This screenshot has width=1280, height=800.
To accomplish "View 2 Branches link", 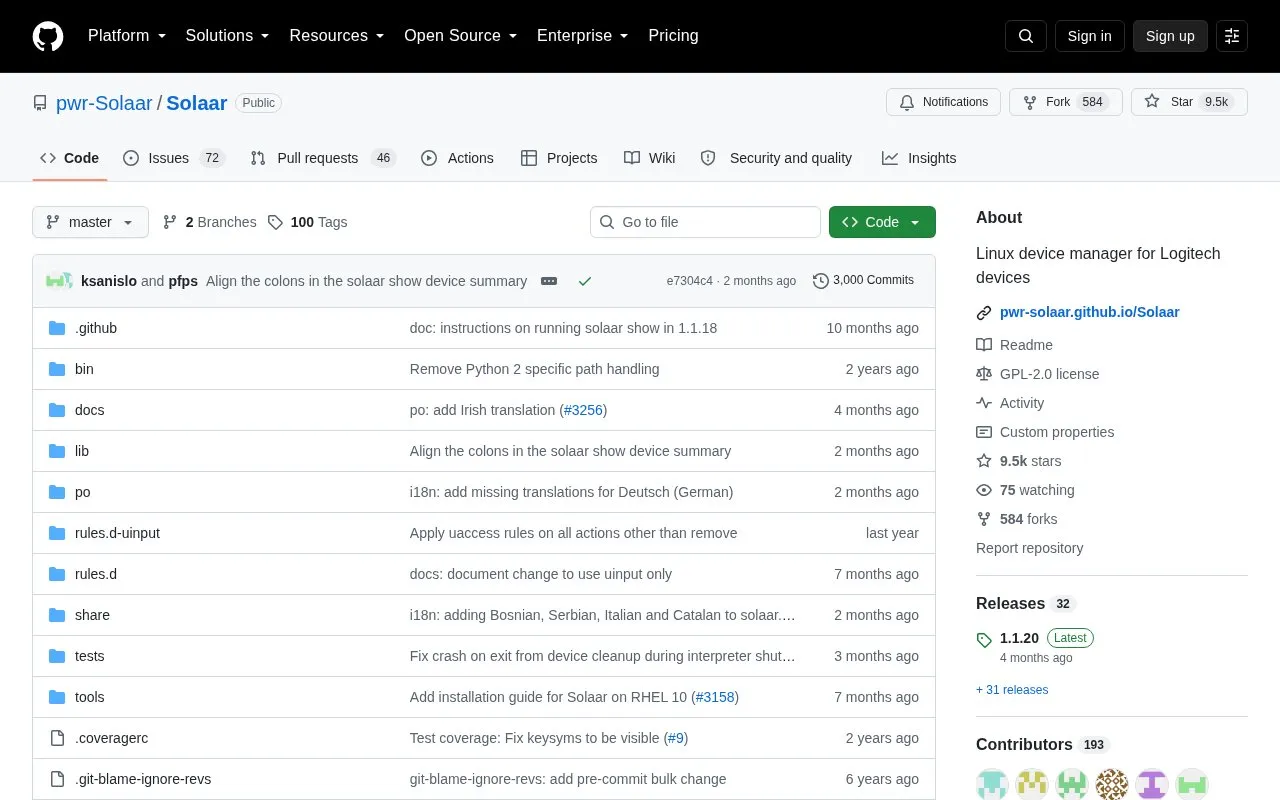I will [210, 222].
